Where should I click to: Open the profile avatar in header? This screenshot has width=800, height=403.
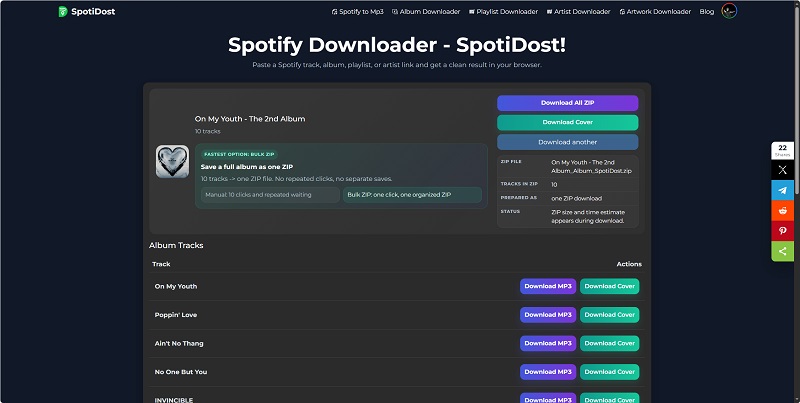point(729,11)
